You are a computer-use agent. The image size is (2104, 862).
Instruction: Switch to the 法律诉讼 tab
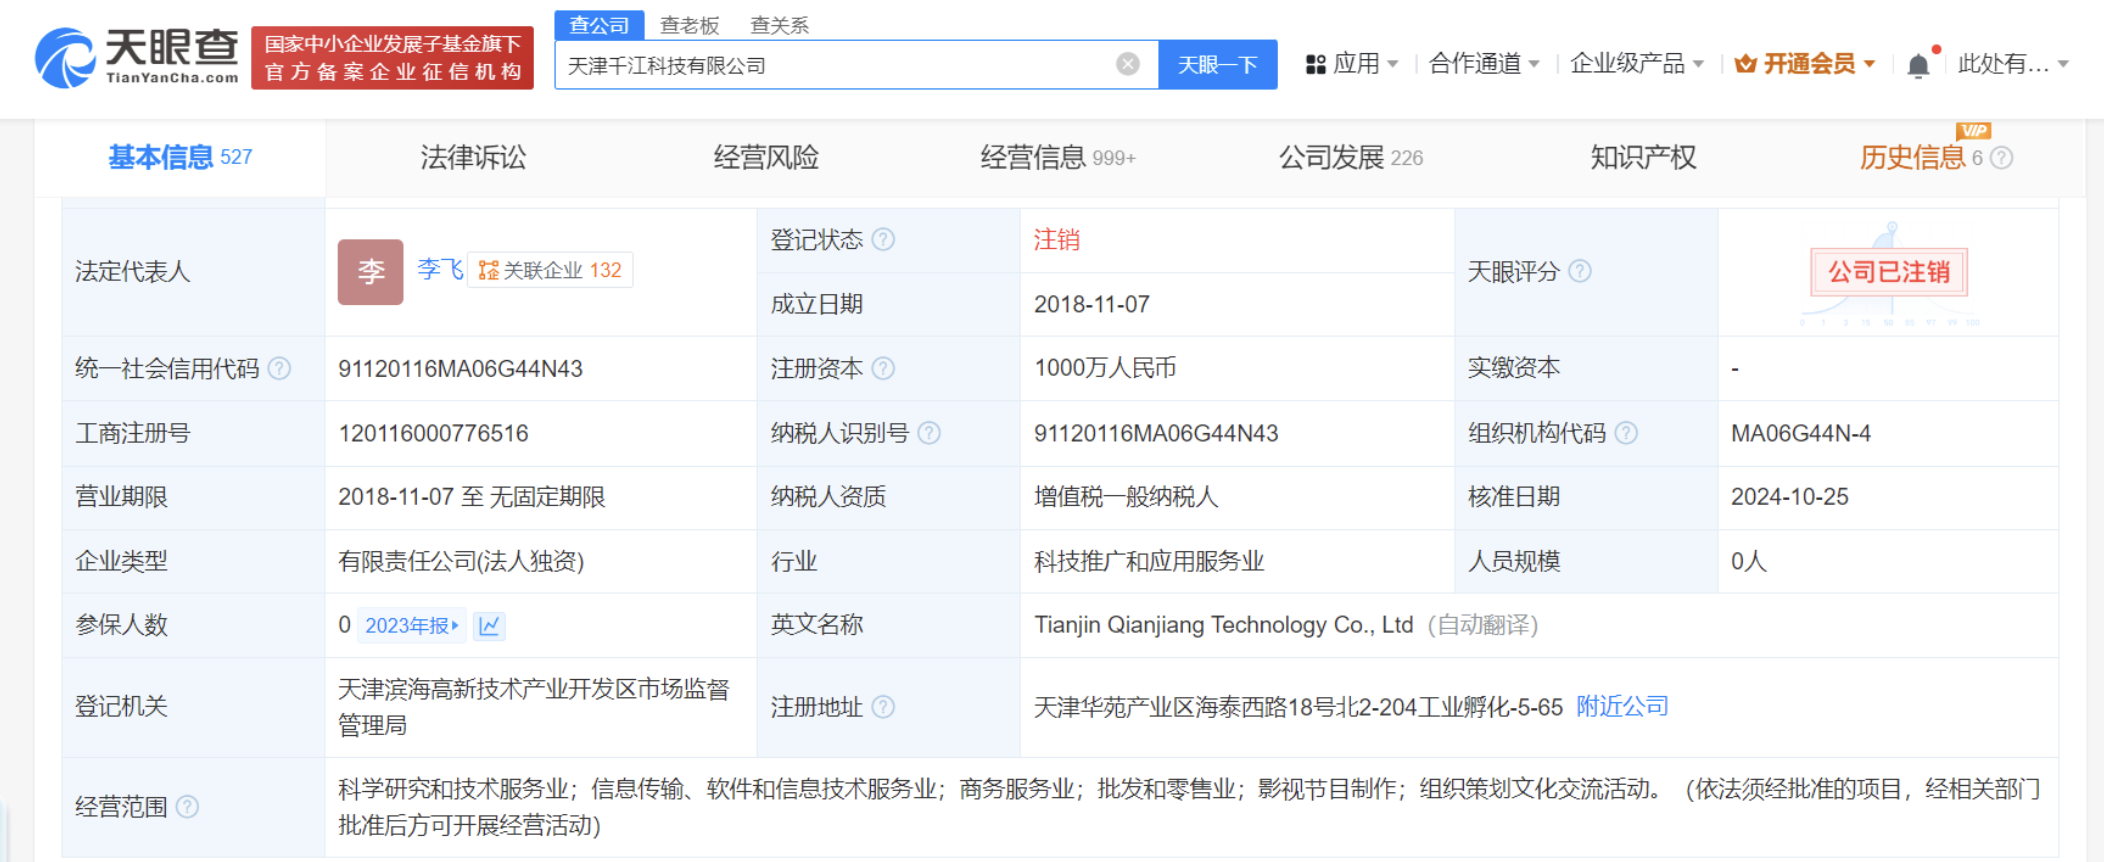click(x=472, y=158)
